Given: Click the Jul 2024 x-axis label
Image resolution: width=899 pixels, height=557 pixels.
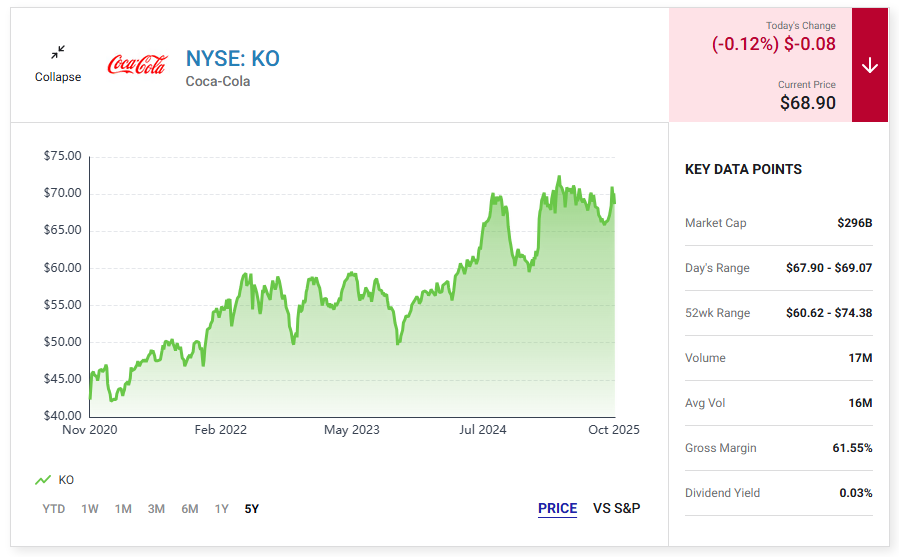Looking at the screenshot, I should click(483, 430).
